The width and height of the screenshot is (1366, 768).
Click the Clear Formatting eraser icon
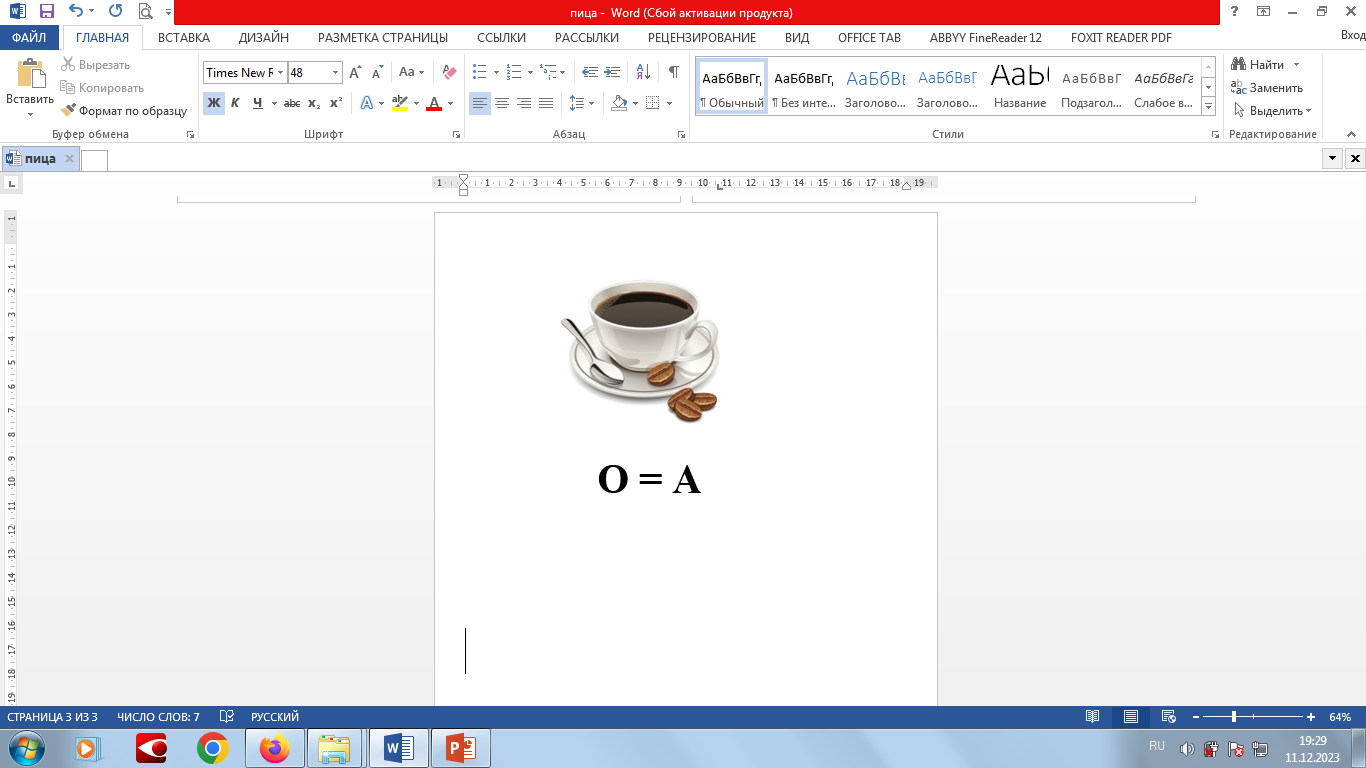tap(449, 72)
